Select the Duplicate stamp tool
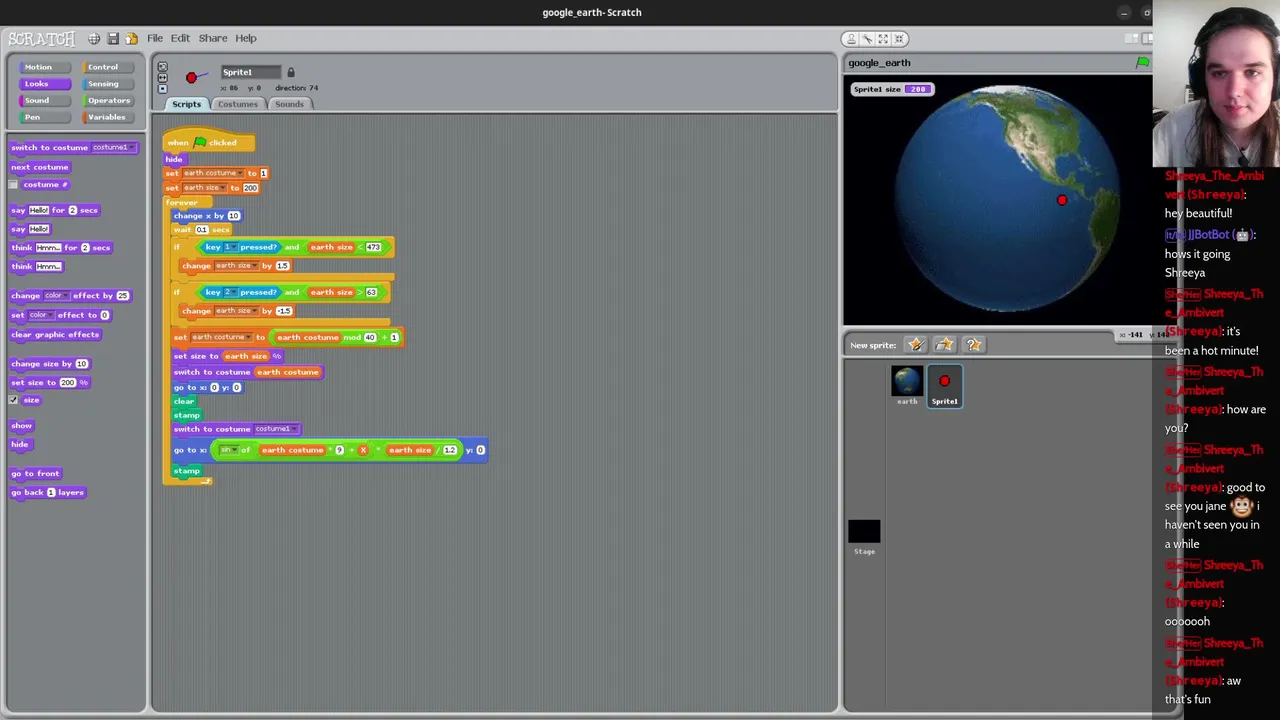Viewport: 1280px width, 720px height. click(851, 38)
